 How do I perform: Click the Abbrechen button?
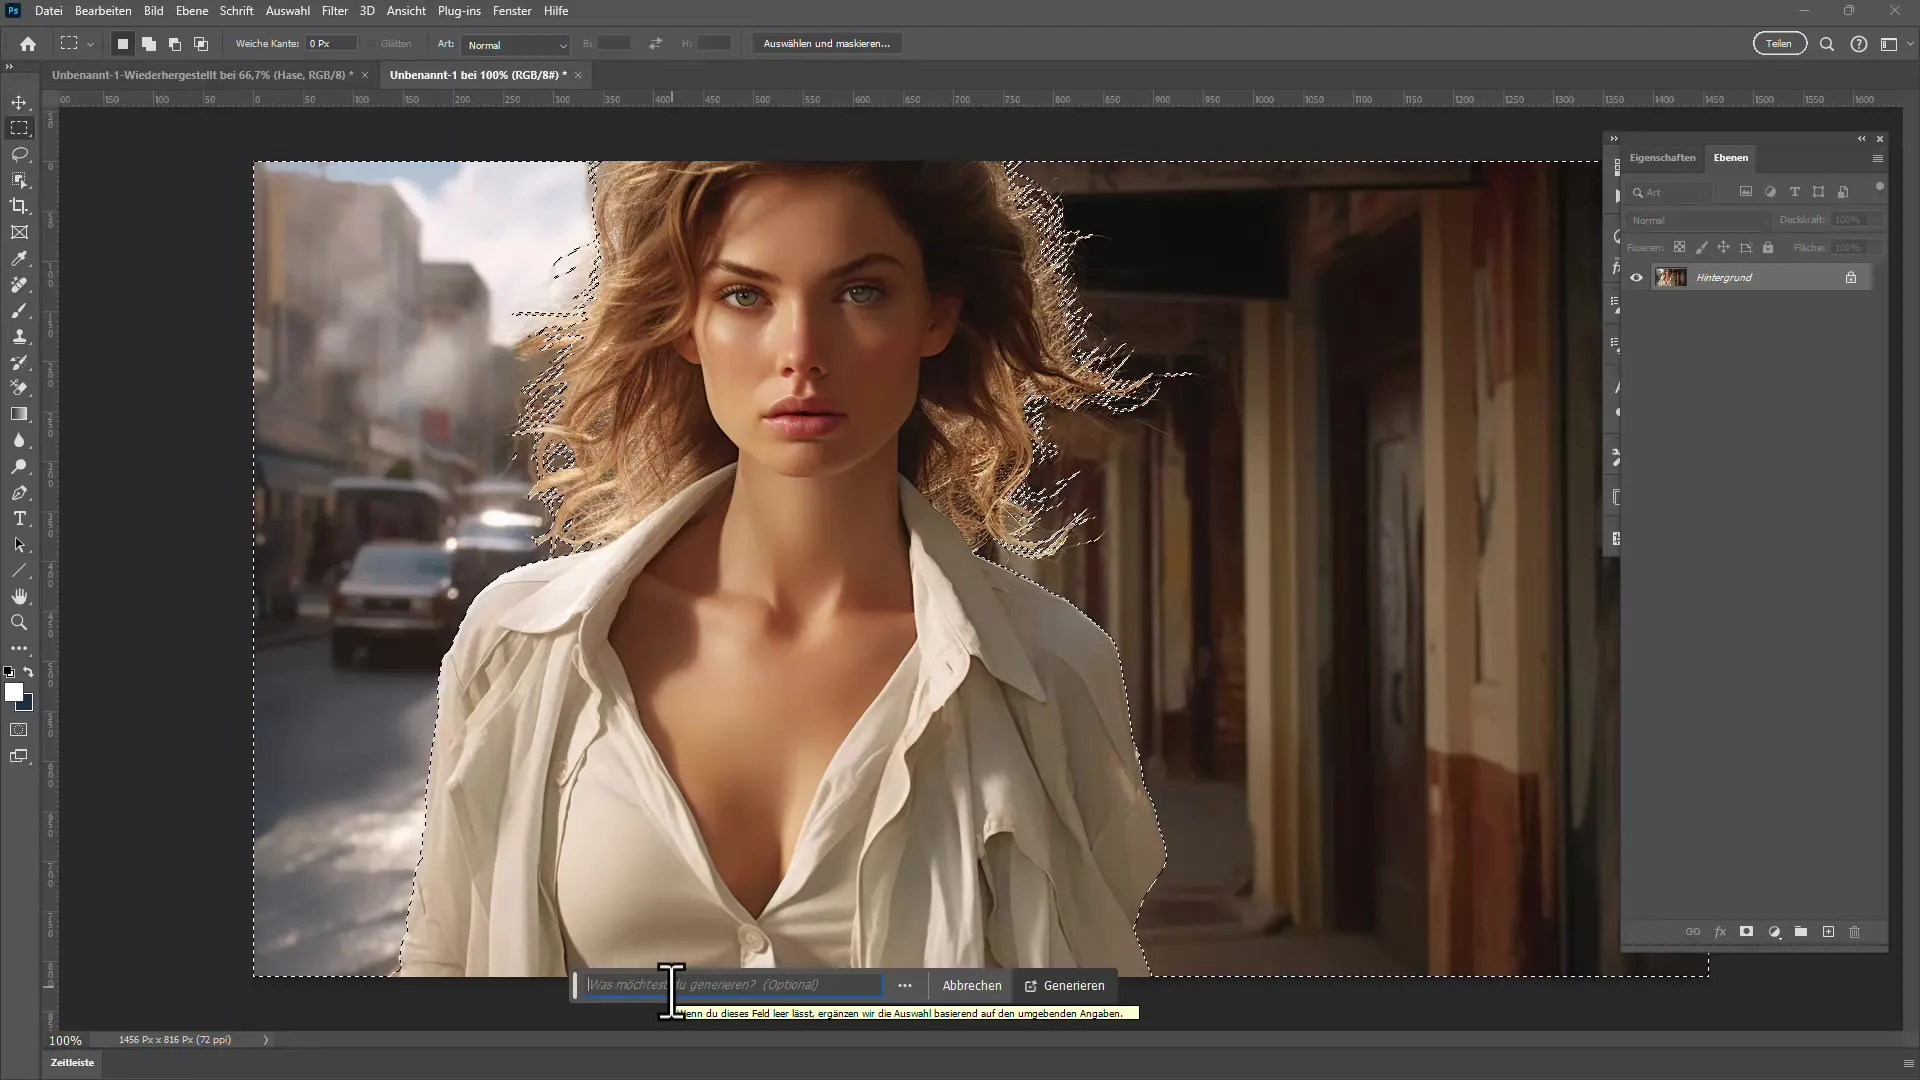[x=972, y=986]
